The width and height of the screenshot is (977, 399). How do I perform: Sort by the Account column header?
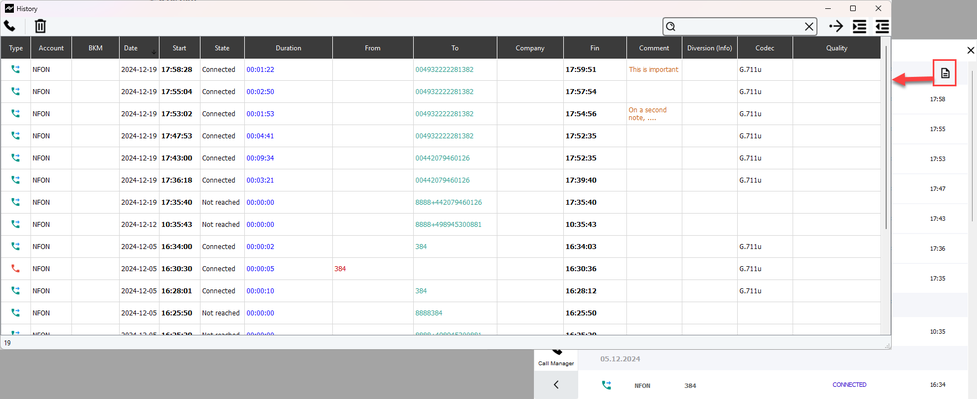[x=51, y=48]
